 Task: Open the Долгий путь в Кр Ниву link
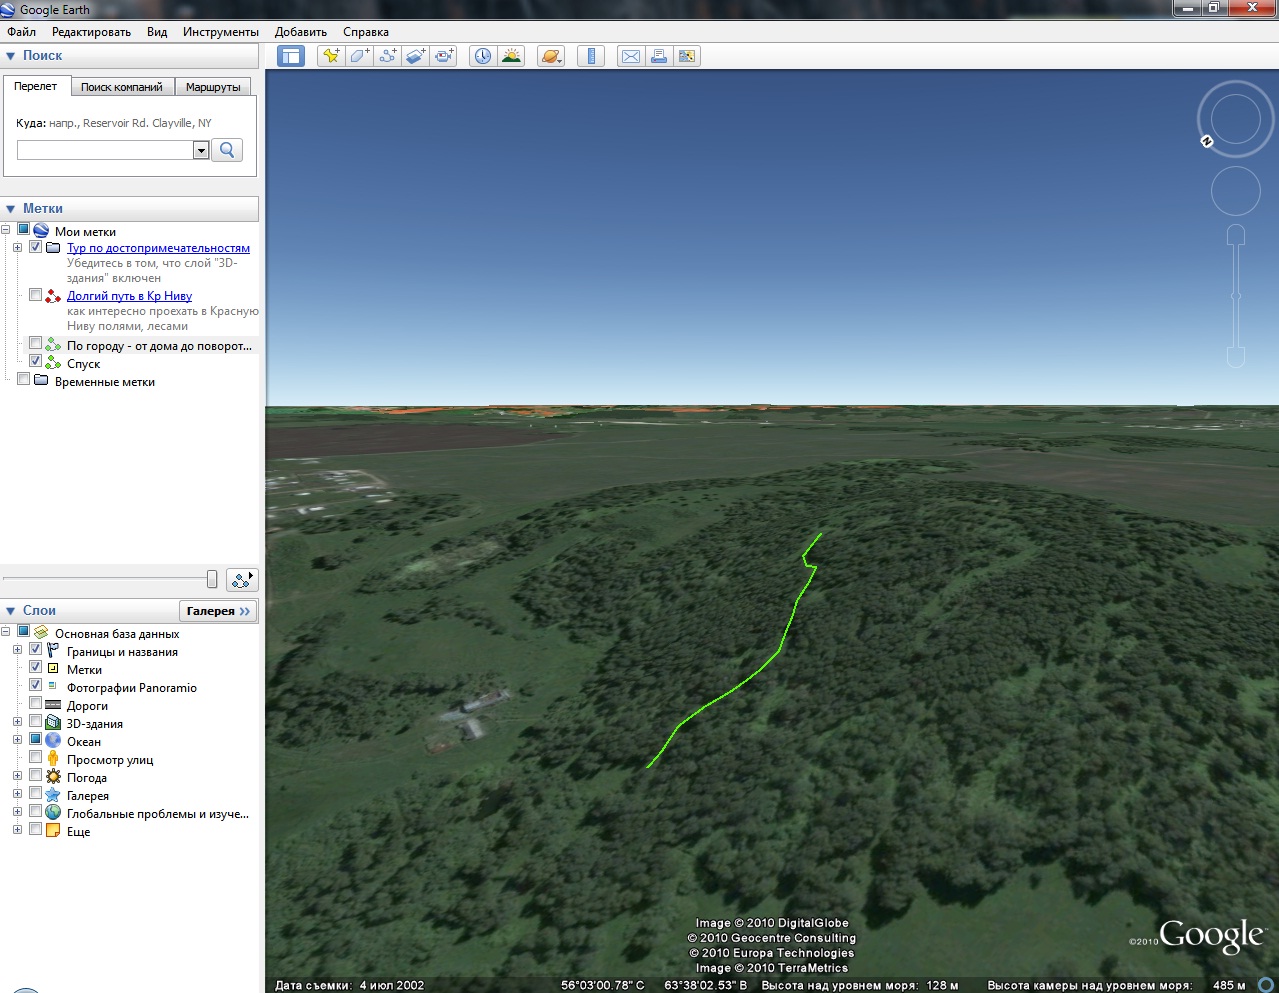click(129, 296)
